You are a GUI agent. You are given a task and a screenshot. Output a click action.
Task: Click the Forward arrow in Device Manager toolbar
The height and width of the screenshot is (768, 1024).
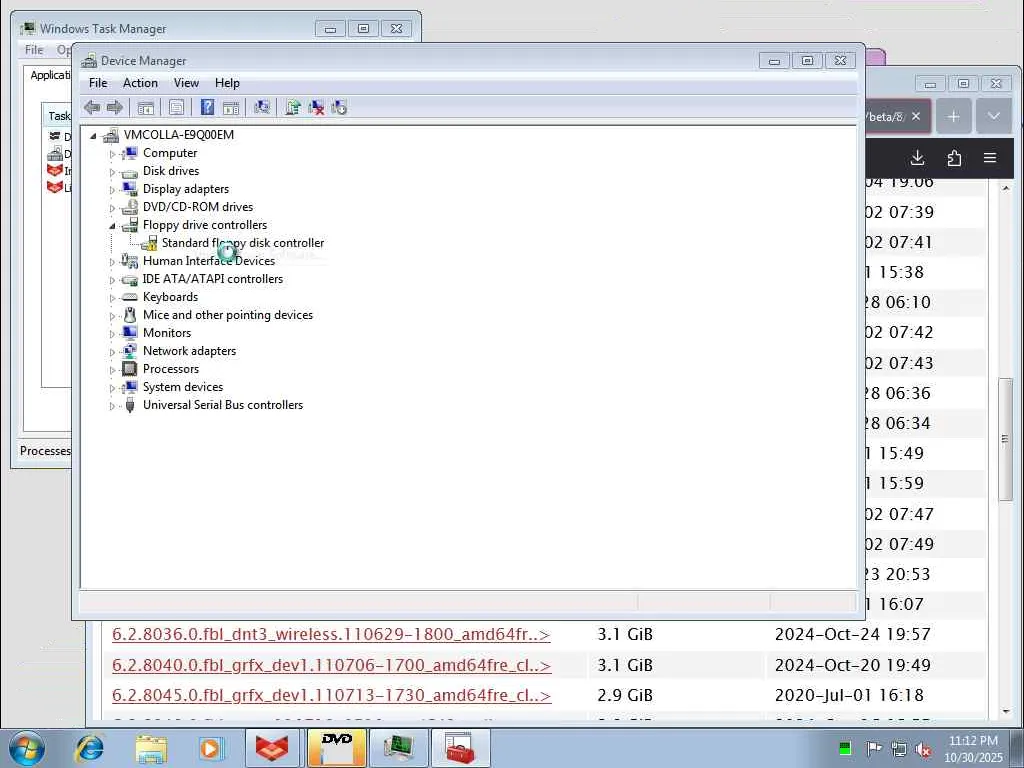114,108
